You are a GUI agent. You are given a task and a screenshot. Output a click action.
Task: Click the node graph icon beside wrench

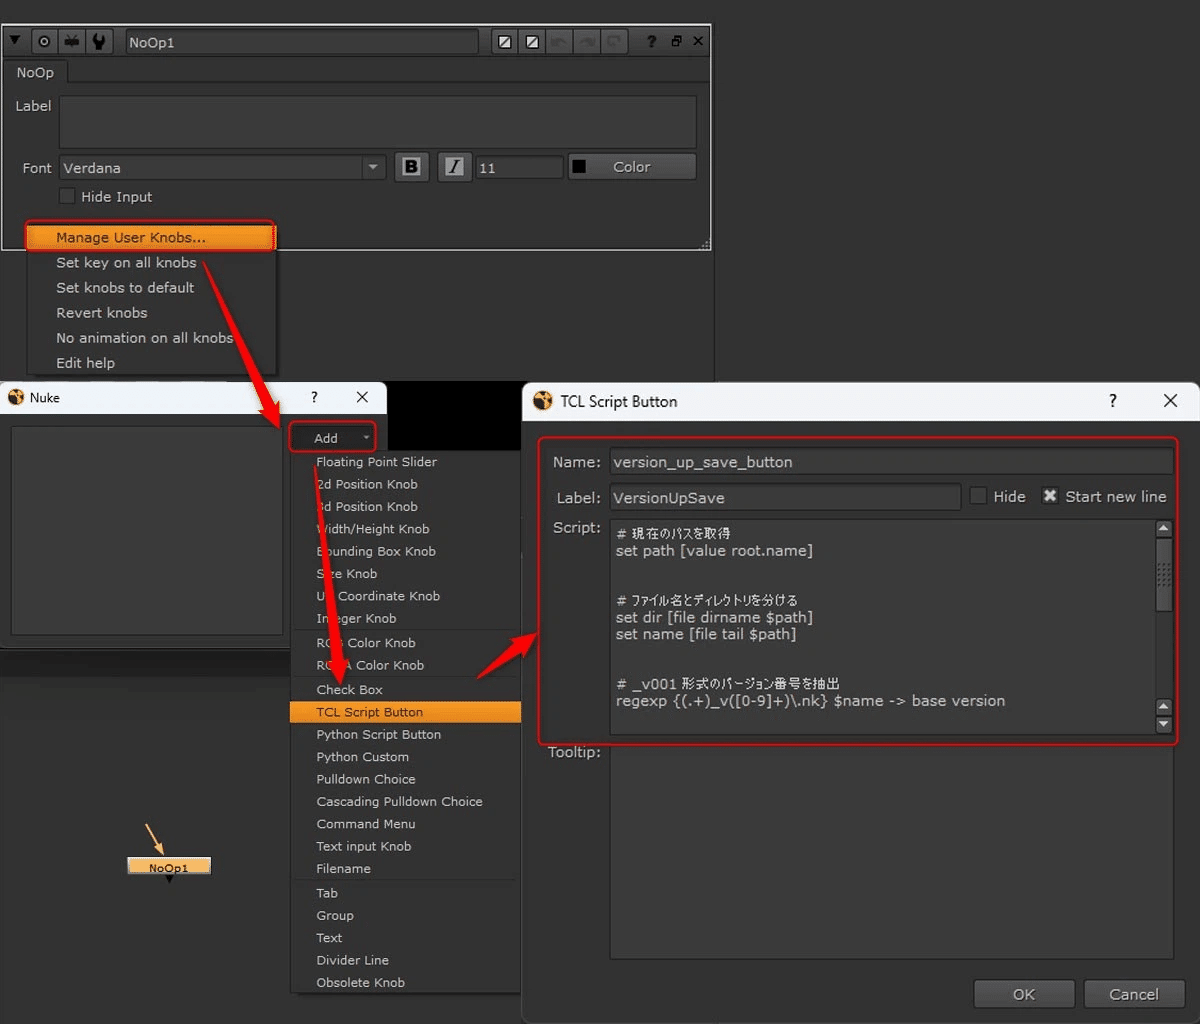[71, 42]
